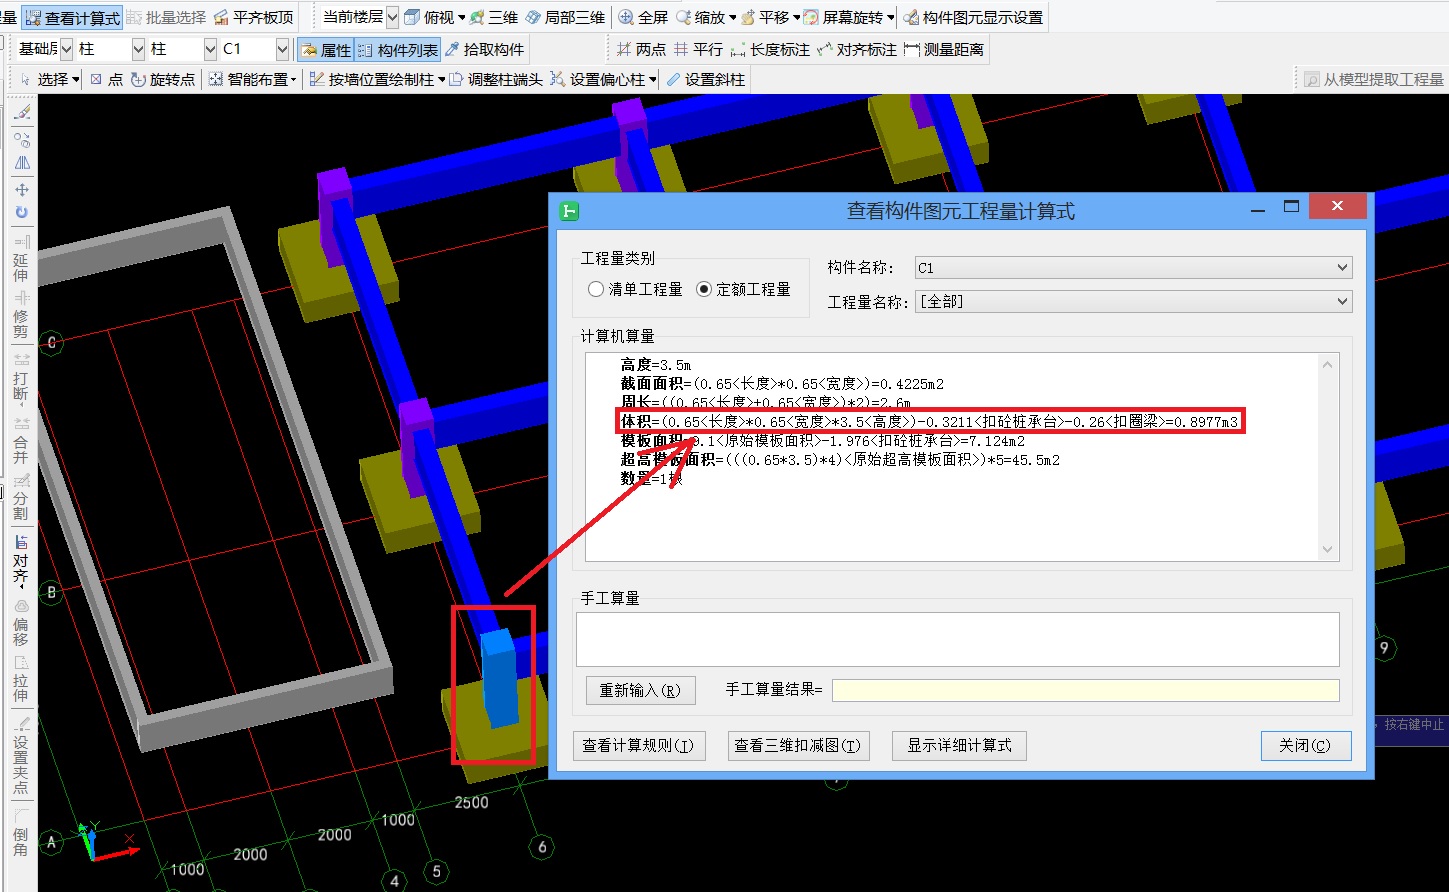Select the 长度标注 dimension tool
The height and width of the screenshot is (892, 1449).
pyautogui.click(x=770, y=50)
